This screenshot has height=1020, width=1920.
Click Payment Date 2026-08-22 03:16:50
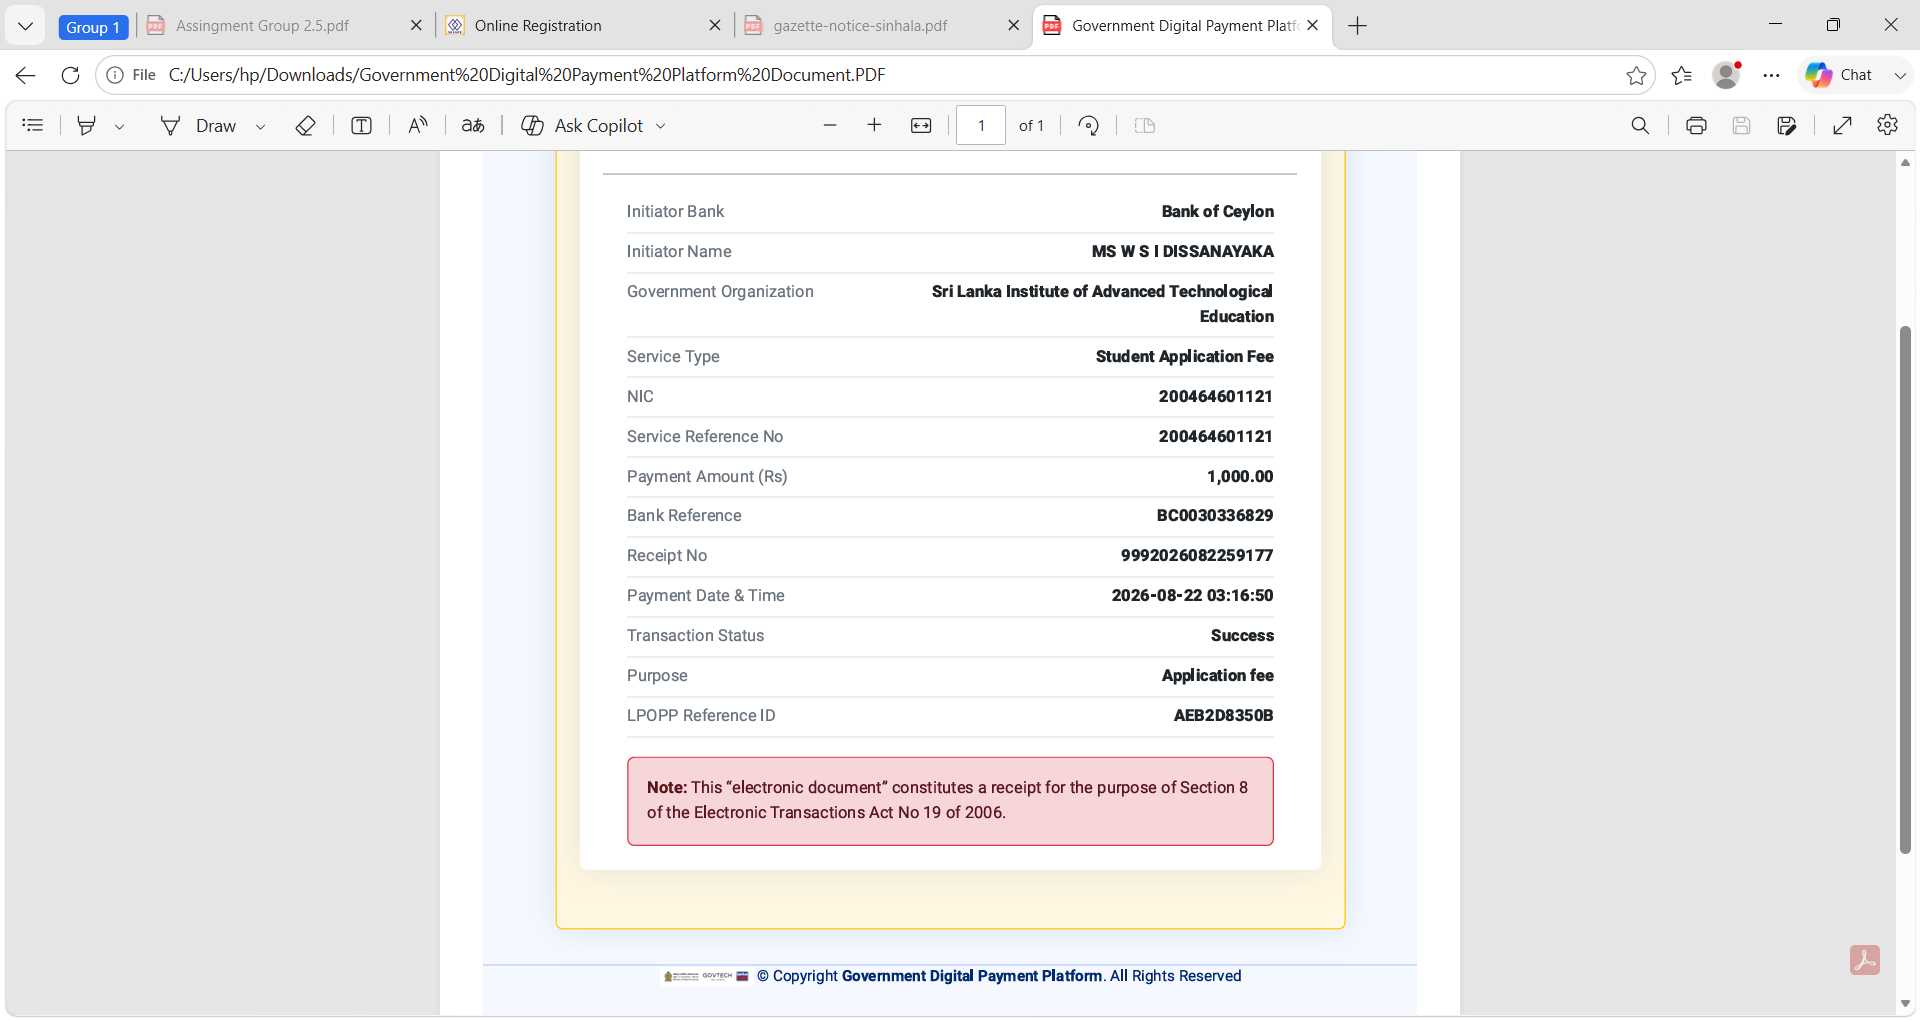(1192, 596)
